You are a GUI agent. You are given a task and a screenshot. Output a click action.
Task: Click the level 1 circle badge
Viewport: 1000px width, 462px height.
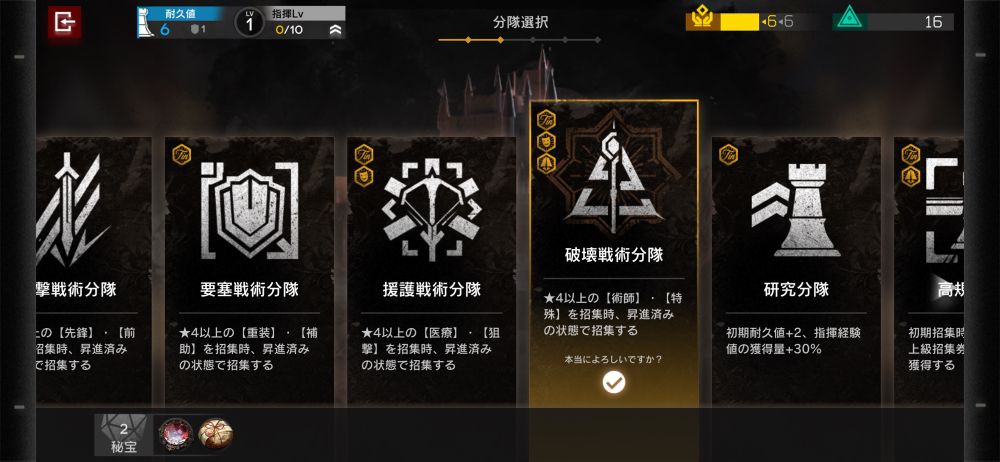[249, 23]
